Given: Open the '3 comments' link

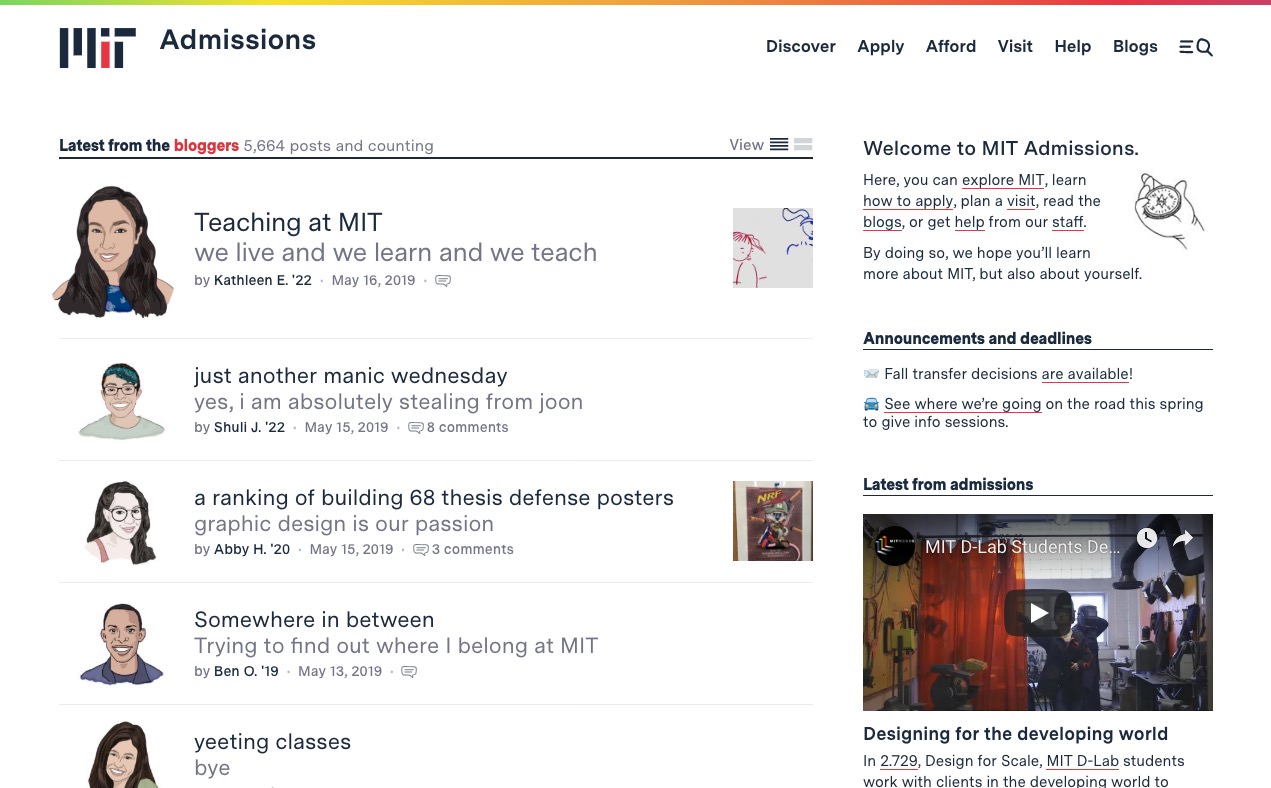Looking at the screenshot, I should tap(473, 550).
